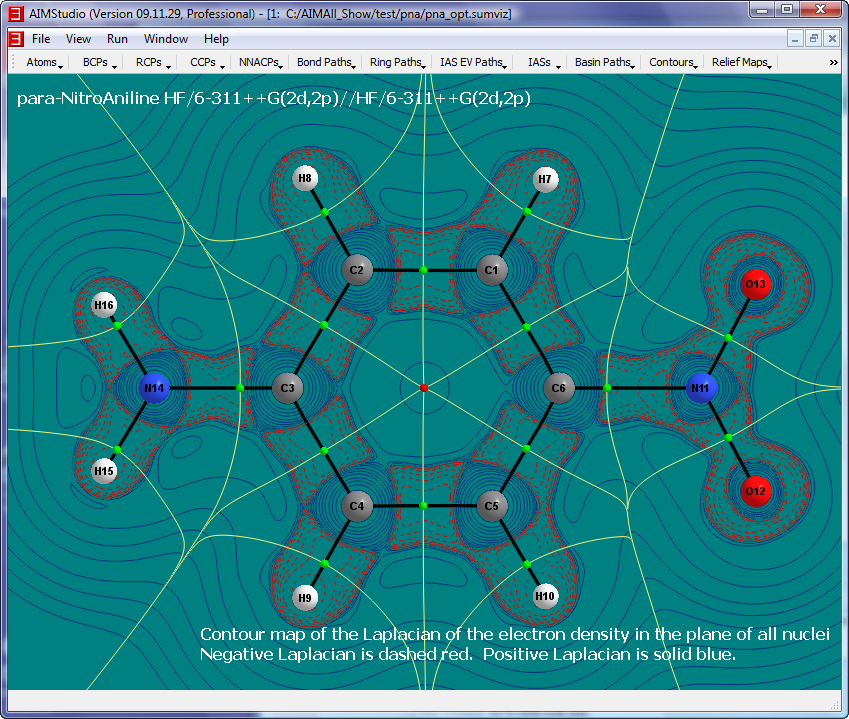Image resolution: width=849 pixels, height=719 pixels.
Task: Select the red O13 oxygen atom
Action: [756, 284]
